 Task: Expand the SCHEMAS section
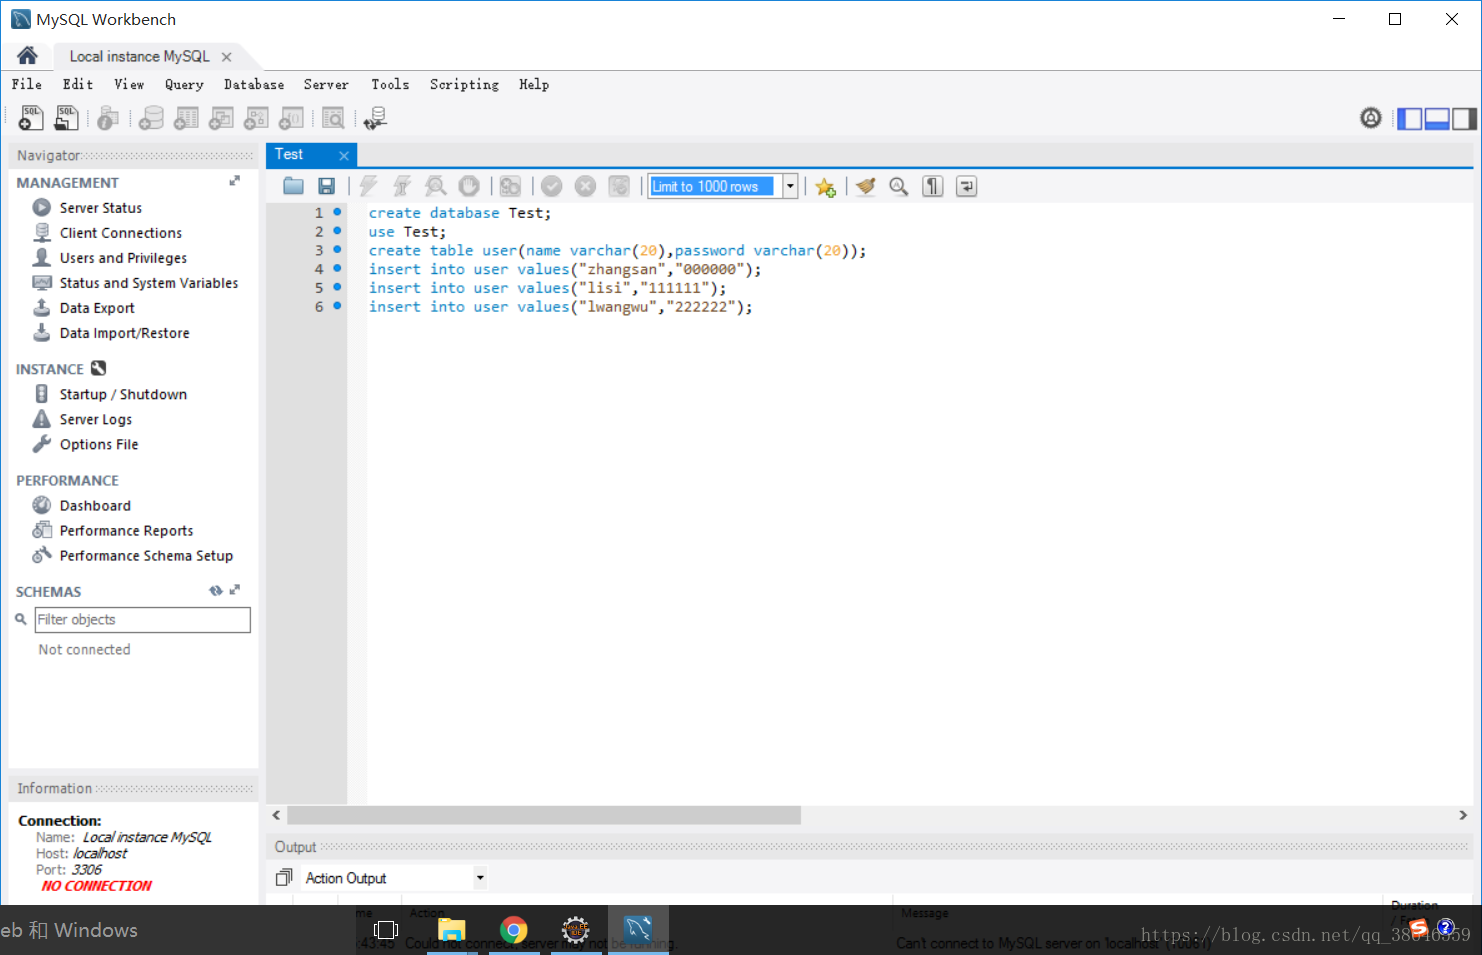235,590
